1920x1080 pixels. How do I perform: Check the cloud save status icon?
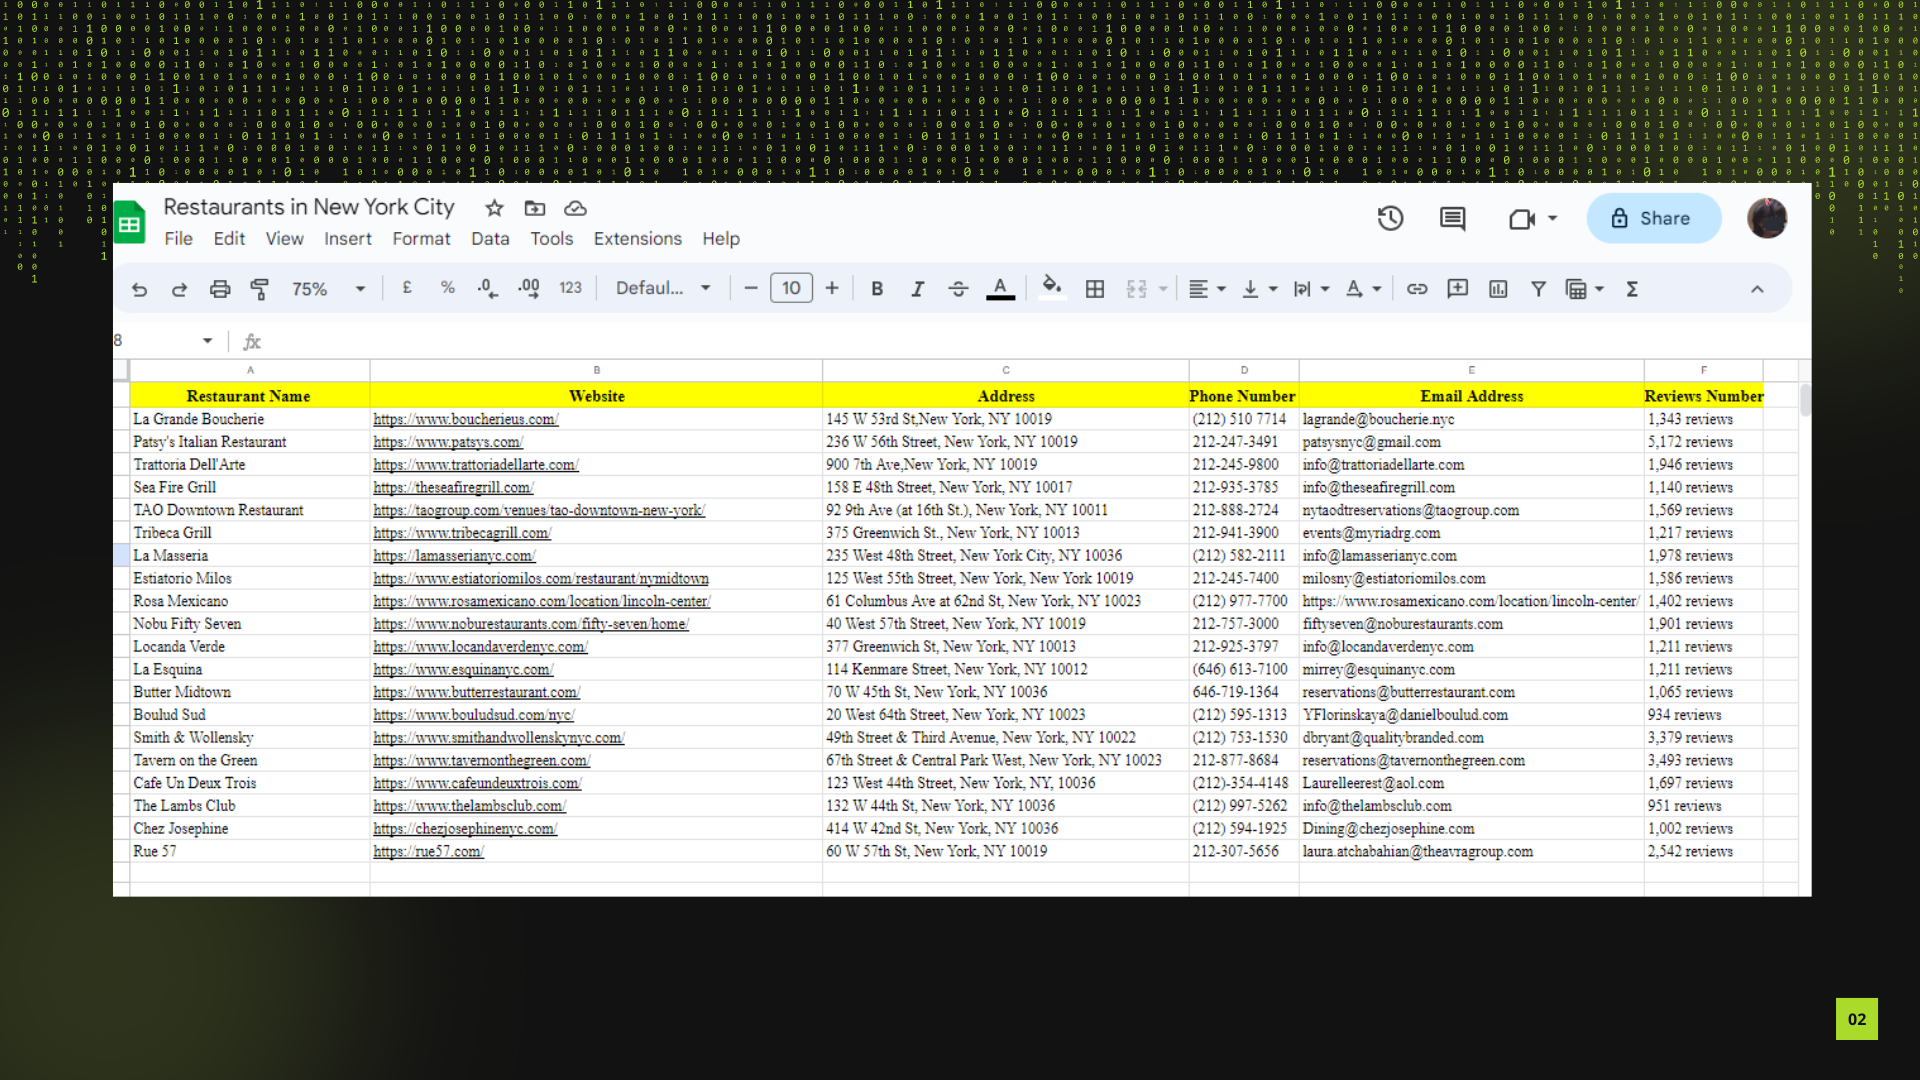click(575, 208)
